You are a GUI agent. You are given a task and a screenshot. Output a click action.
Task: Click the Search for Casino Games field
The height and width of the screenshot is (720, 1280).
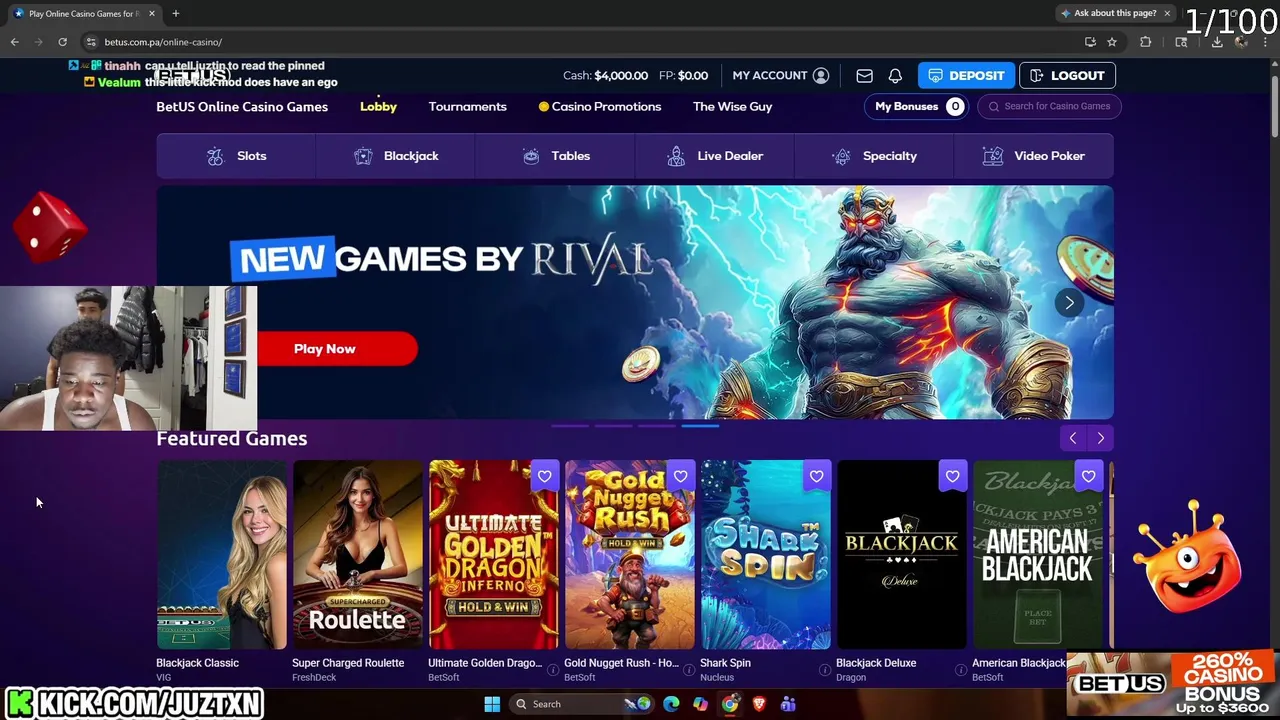pyautogui.click(x=1049, y=106)
